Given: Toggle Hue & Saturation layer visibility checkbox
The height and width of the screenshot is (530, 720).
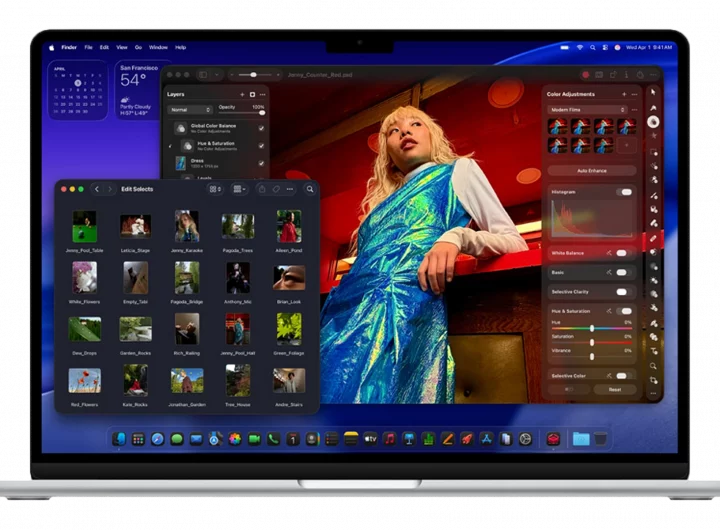Looking at the screenshot, I should pos(261,145).
